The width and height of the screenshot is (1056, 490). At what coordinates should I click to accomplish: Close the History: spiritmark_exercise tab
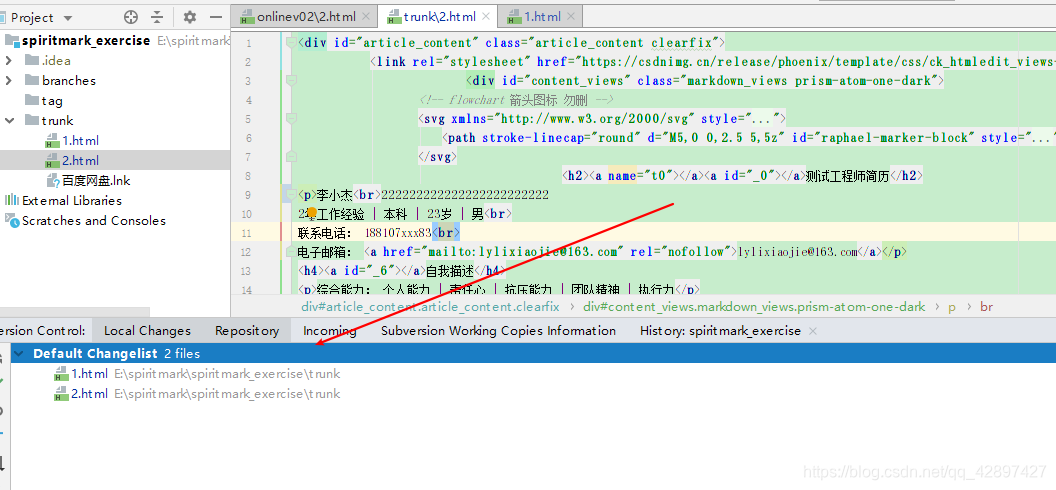coord(812,331)
